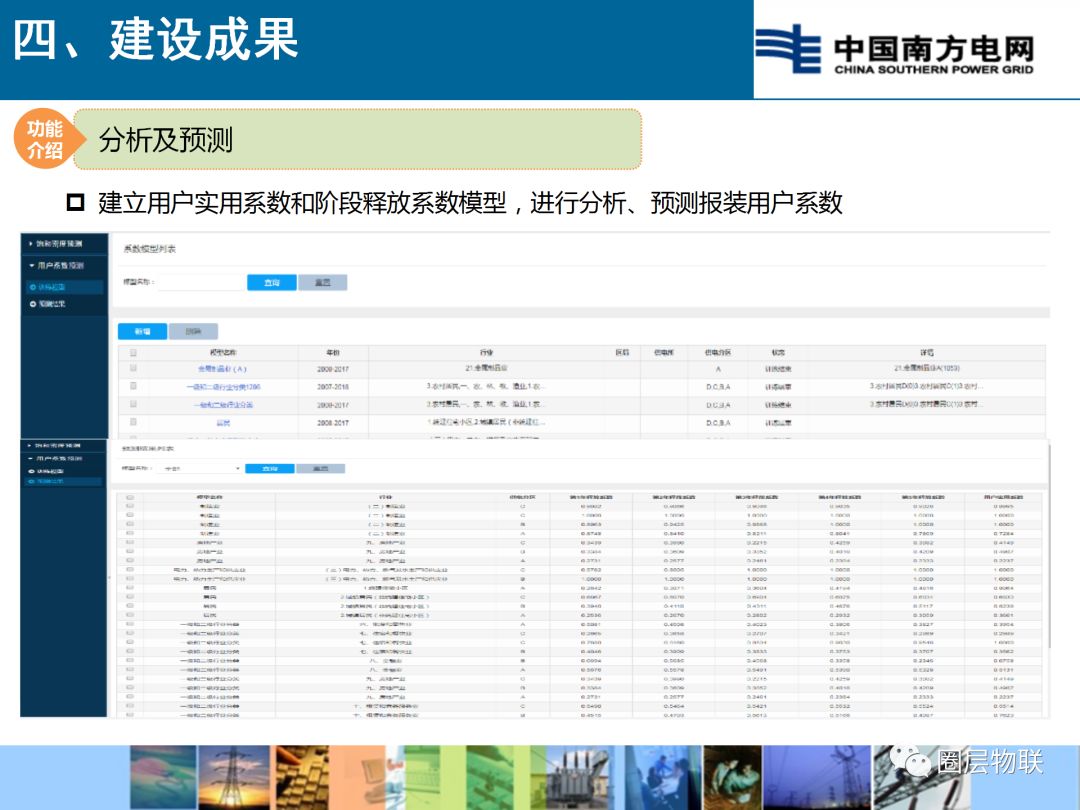Click the China Southern Power Grid logo
Image resolution: width=1080 pixels, height=810 pixels.
click(x=895, y=49)
